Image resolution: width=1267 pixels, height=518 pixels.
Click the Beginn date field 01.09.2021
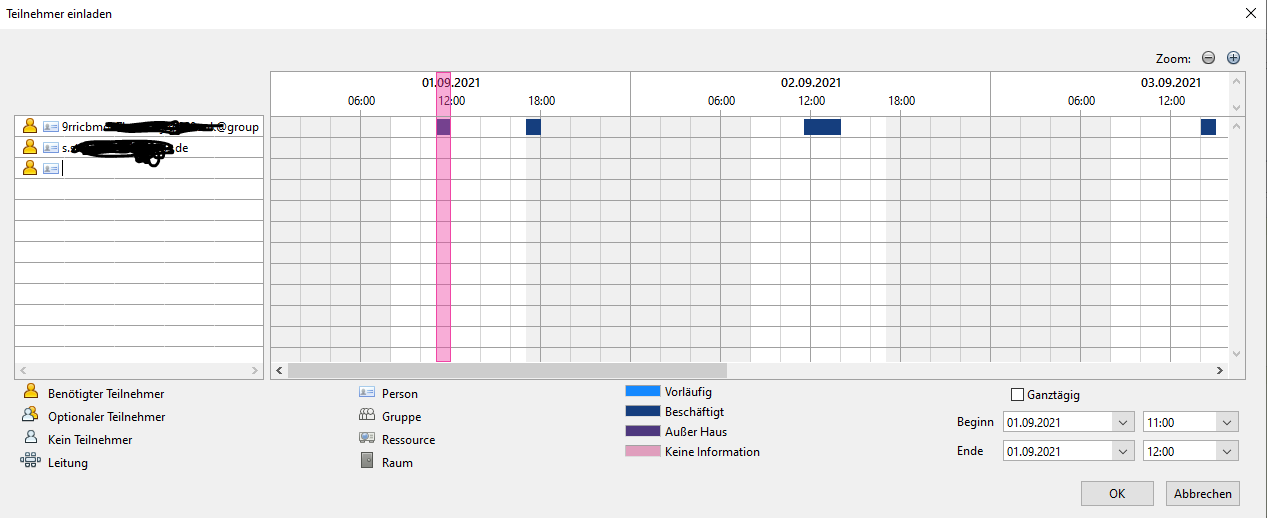tap(1059, 422)
